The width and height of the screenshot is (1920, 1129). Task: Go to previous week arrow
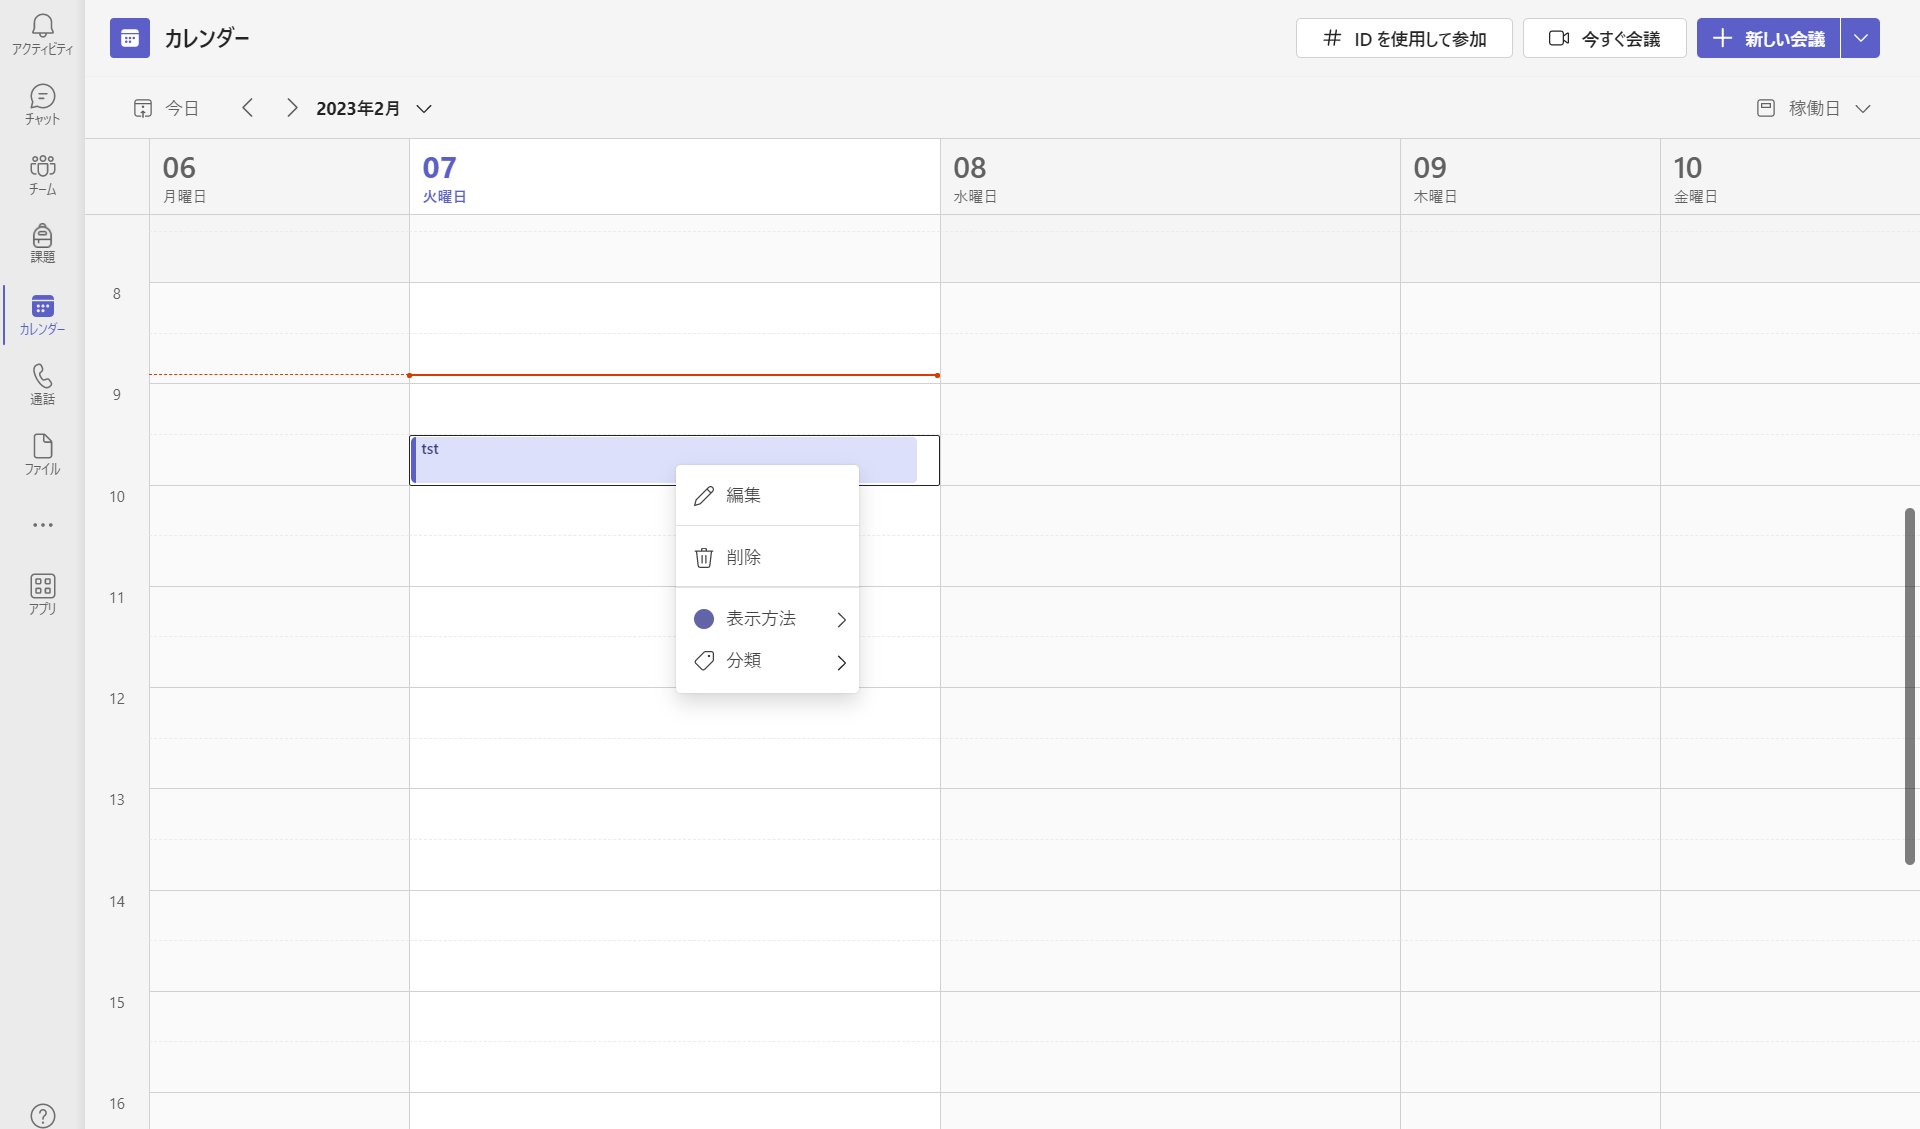[247, 108]
